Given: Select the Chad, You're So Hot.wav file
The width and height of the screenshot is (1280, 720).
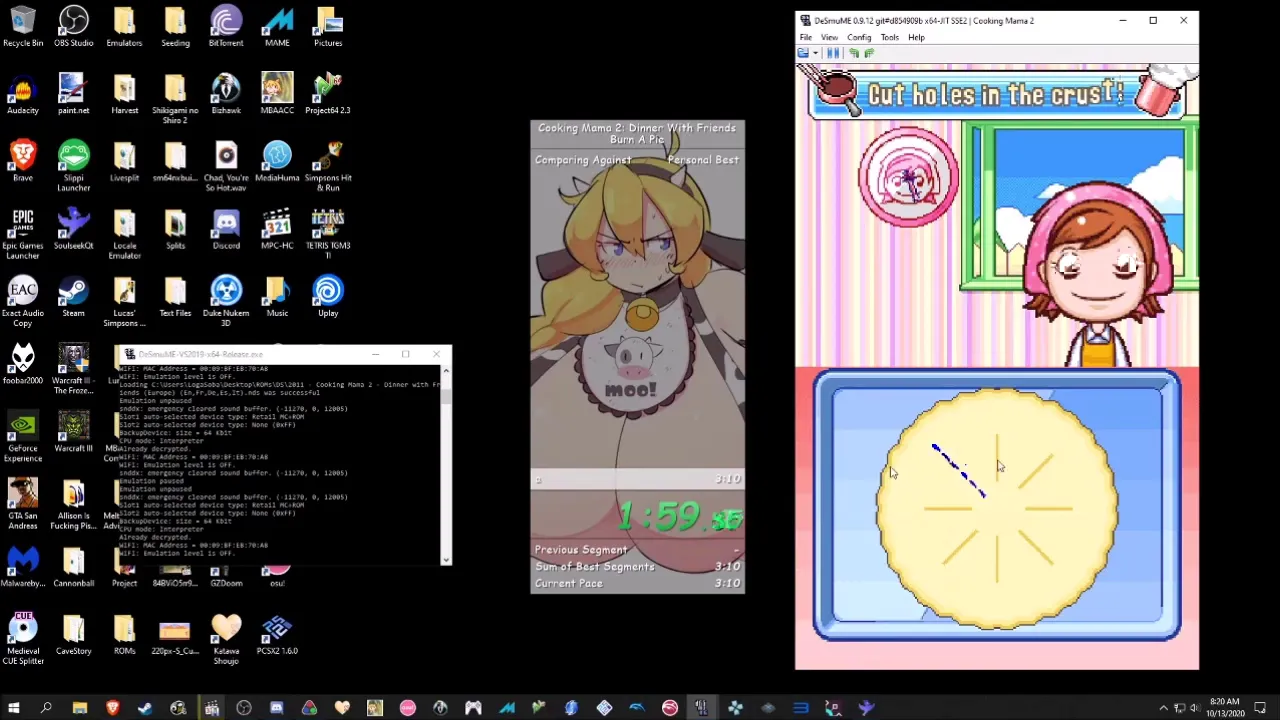Looking at the screenshot, I should coord(226,166).
